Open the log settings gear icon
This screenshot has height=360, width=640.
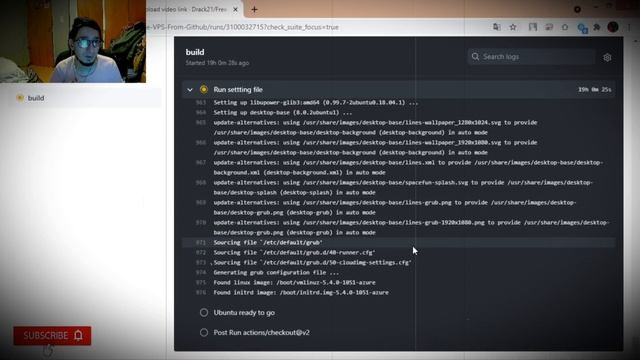tap(607, 58)
